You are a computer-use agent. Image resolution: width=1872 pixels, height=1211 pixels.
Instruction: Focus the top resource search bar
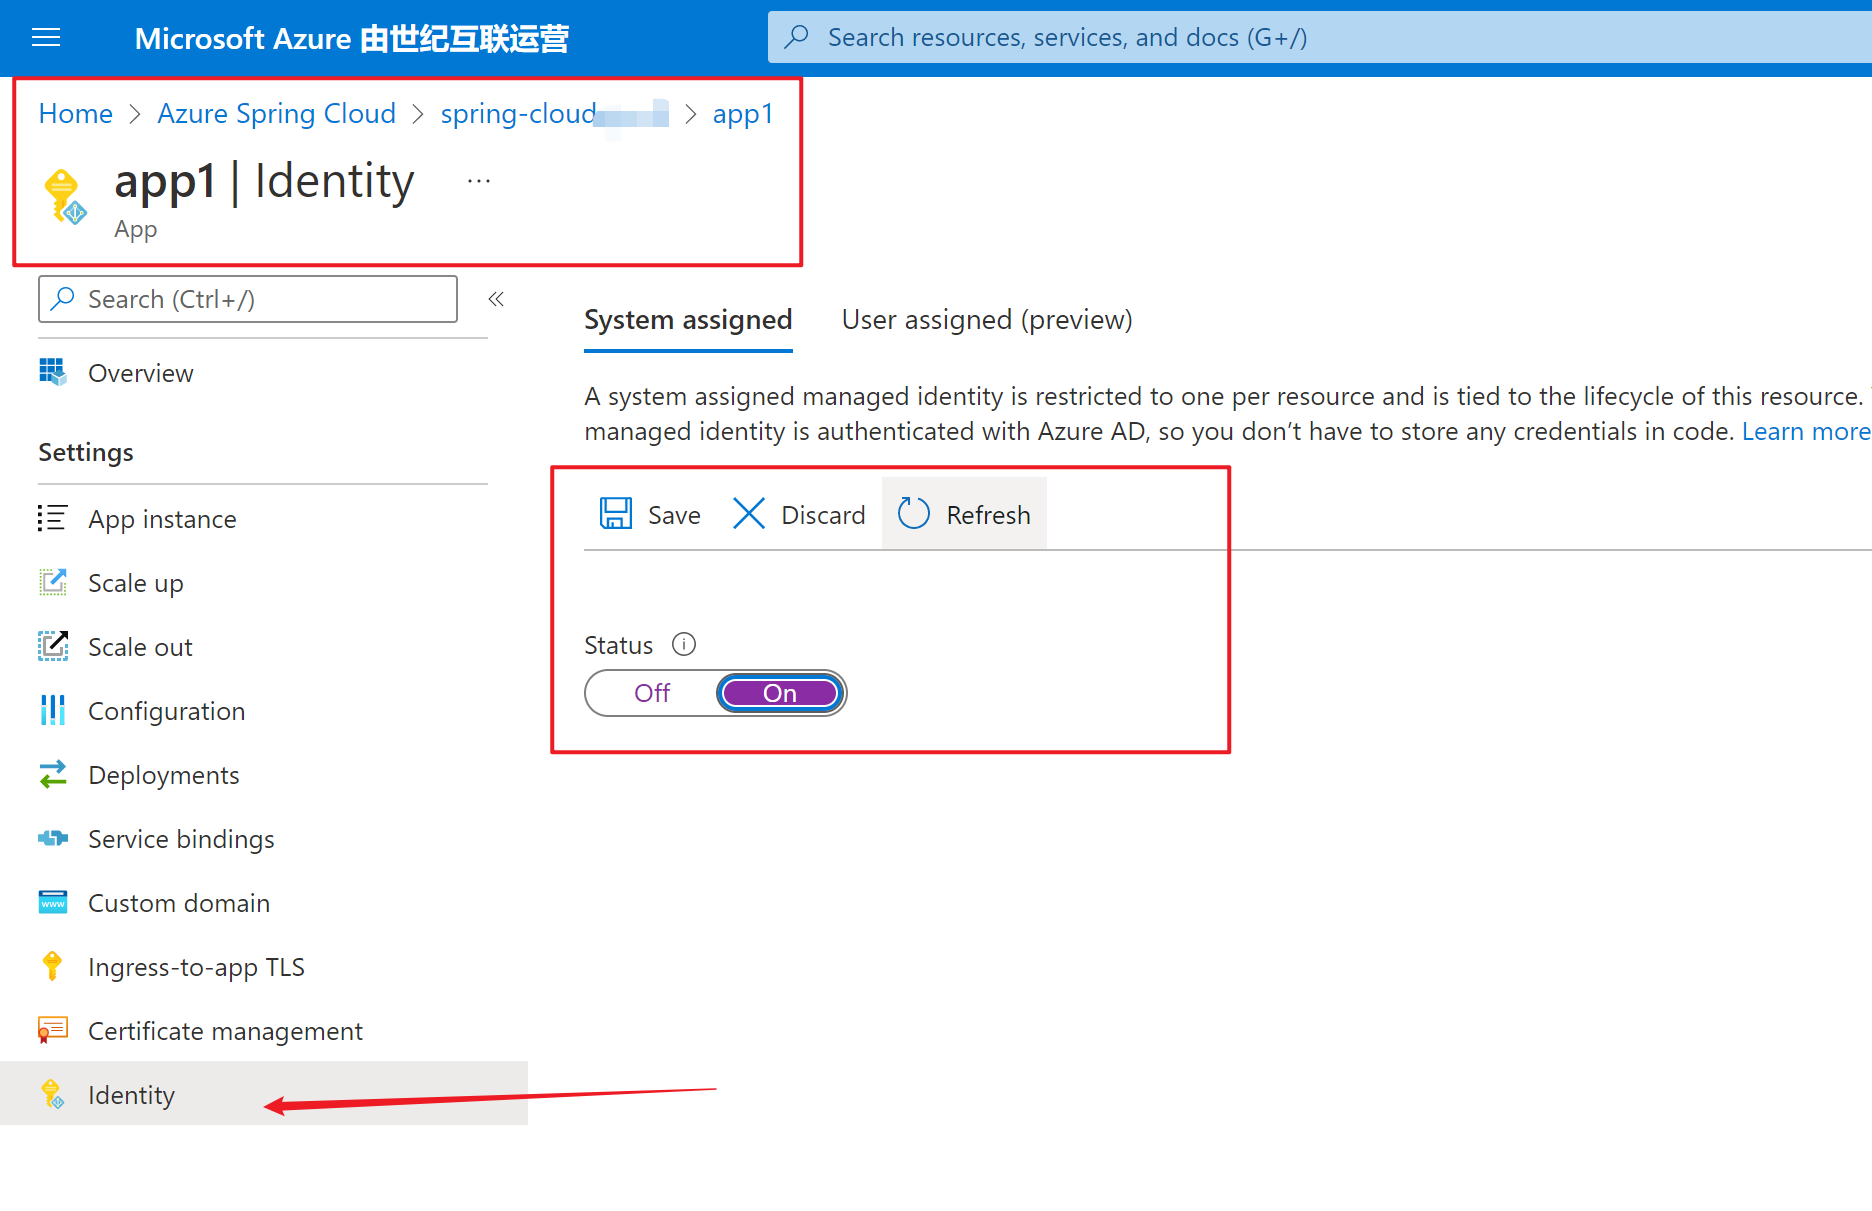point(1300,38)
